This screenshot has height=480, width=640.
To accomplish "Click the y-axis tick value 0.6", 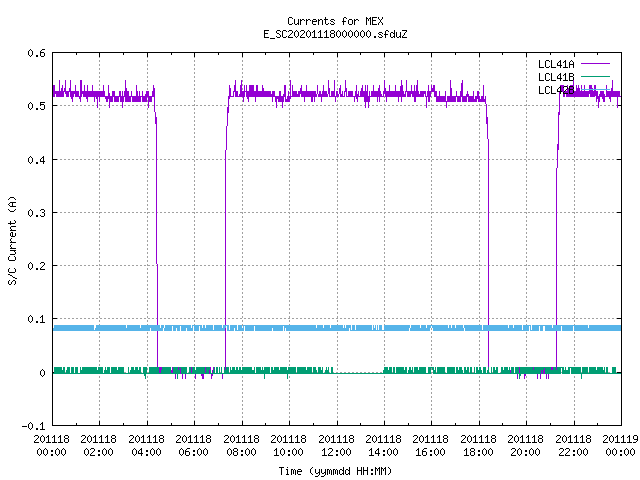I will [36, 53].
